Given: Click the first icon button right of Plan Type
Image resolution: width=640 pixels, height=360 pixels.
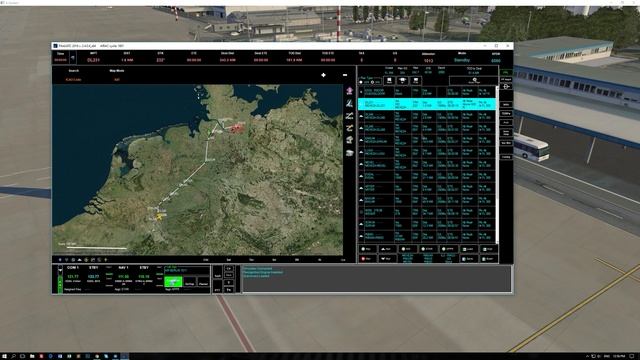Looking at the screenshot, I should coord(389,80).
